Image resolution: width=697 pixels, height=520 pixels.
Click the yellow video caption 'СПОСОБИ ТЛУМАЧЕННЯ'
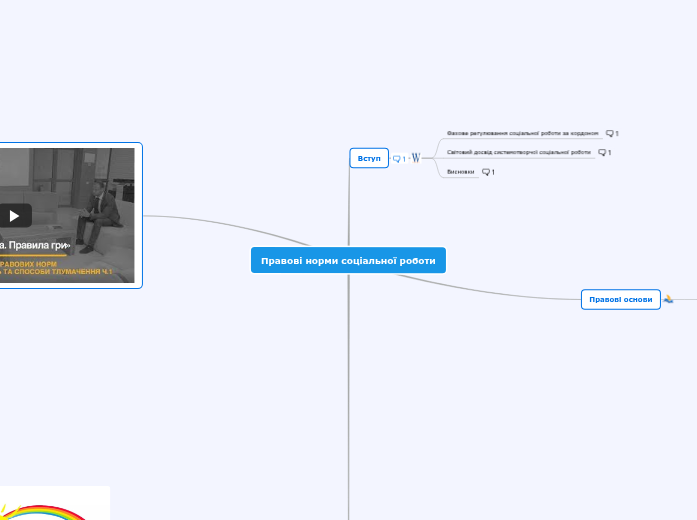60,272
